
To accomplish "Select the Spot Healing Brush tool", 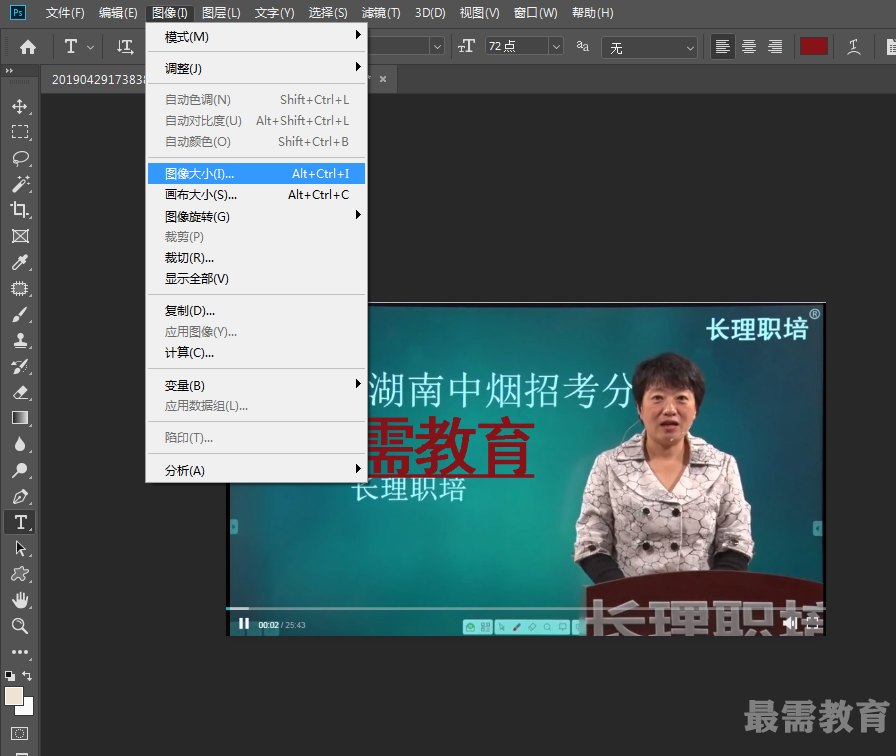I will [x=20, y=289].
